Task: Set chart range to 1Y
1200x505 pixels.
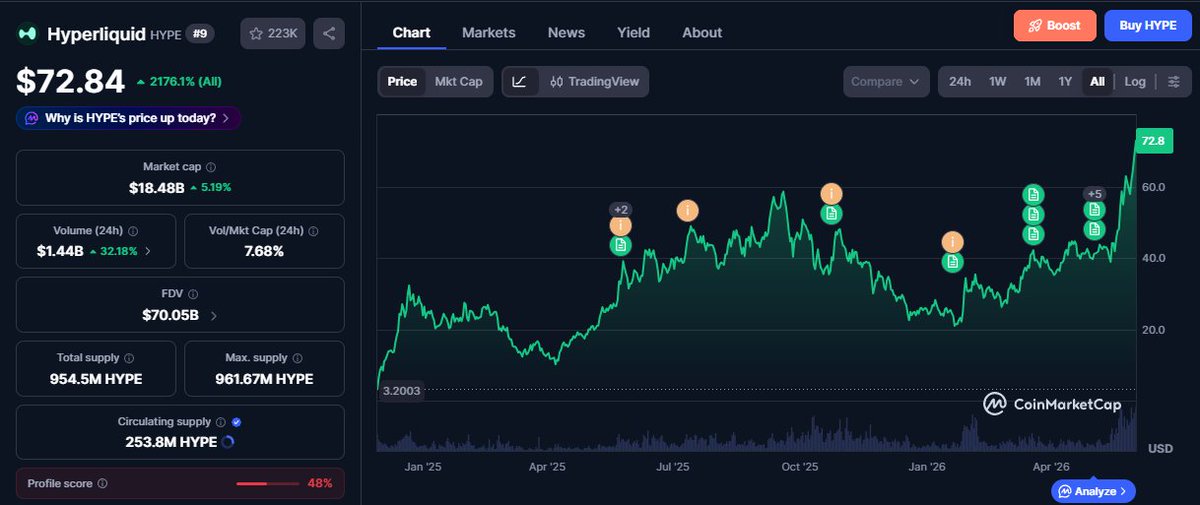Action: [1066, 82]
